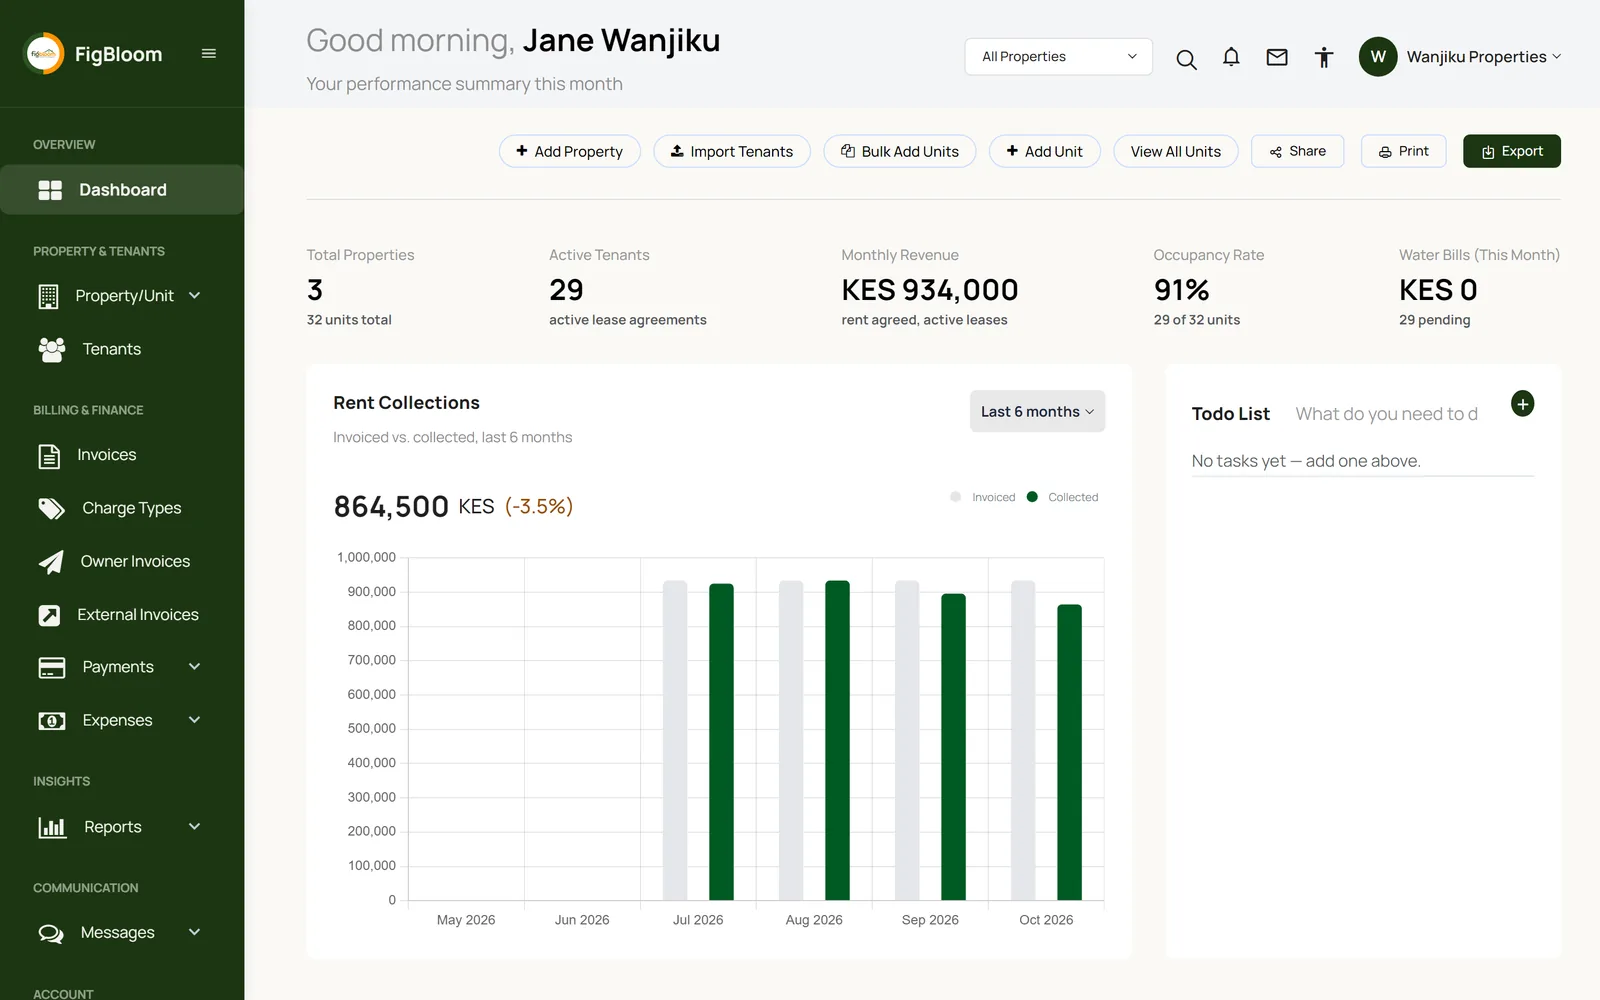Click the FigBloom logo icon
Screen dimensions: 1600x1000
[x=44, y=54]
